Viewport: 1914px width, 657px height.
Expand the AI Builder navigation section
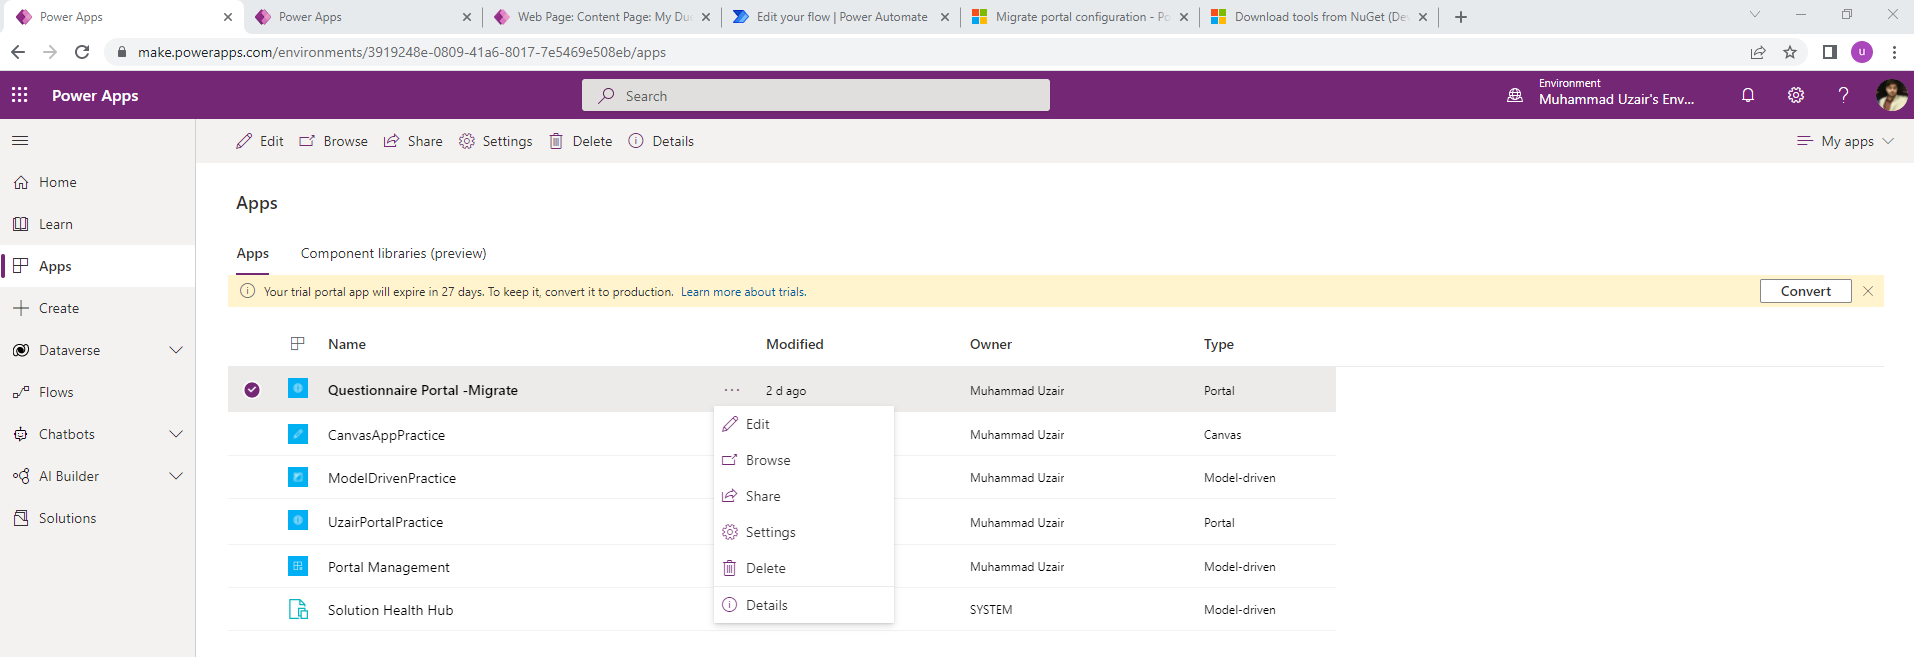(x=176, y=476)
